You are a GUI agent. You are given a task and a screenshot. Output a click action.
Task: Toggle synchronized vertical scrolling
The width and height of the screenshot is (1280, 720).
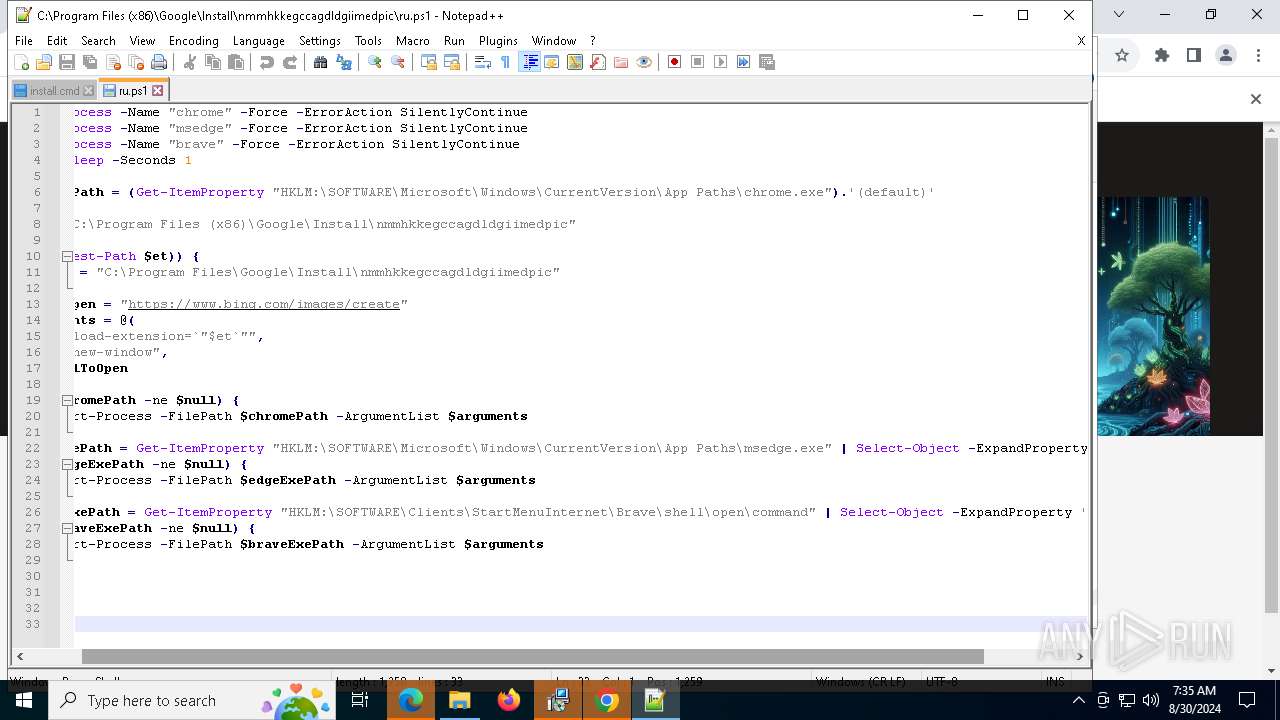pyautogui.click(x=429, y=62)
